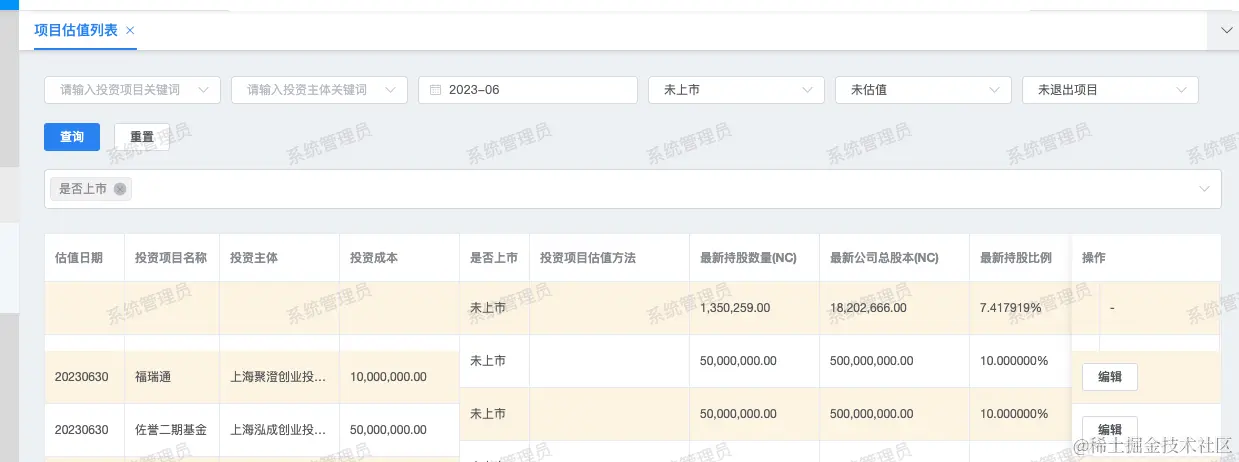Select the 福瑞通 project name cell

(172, 377)
